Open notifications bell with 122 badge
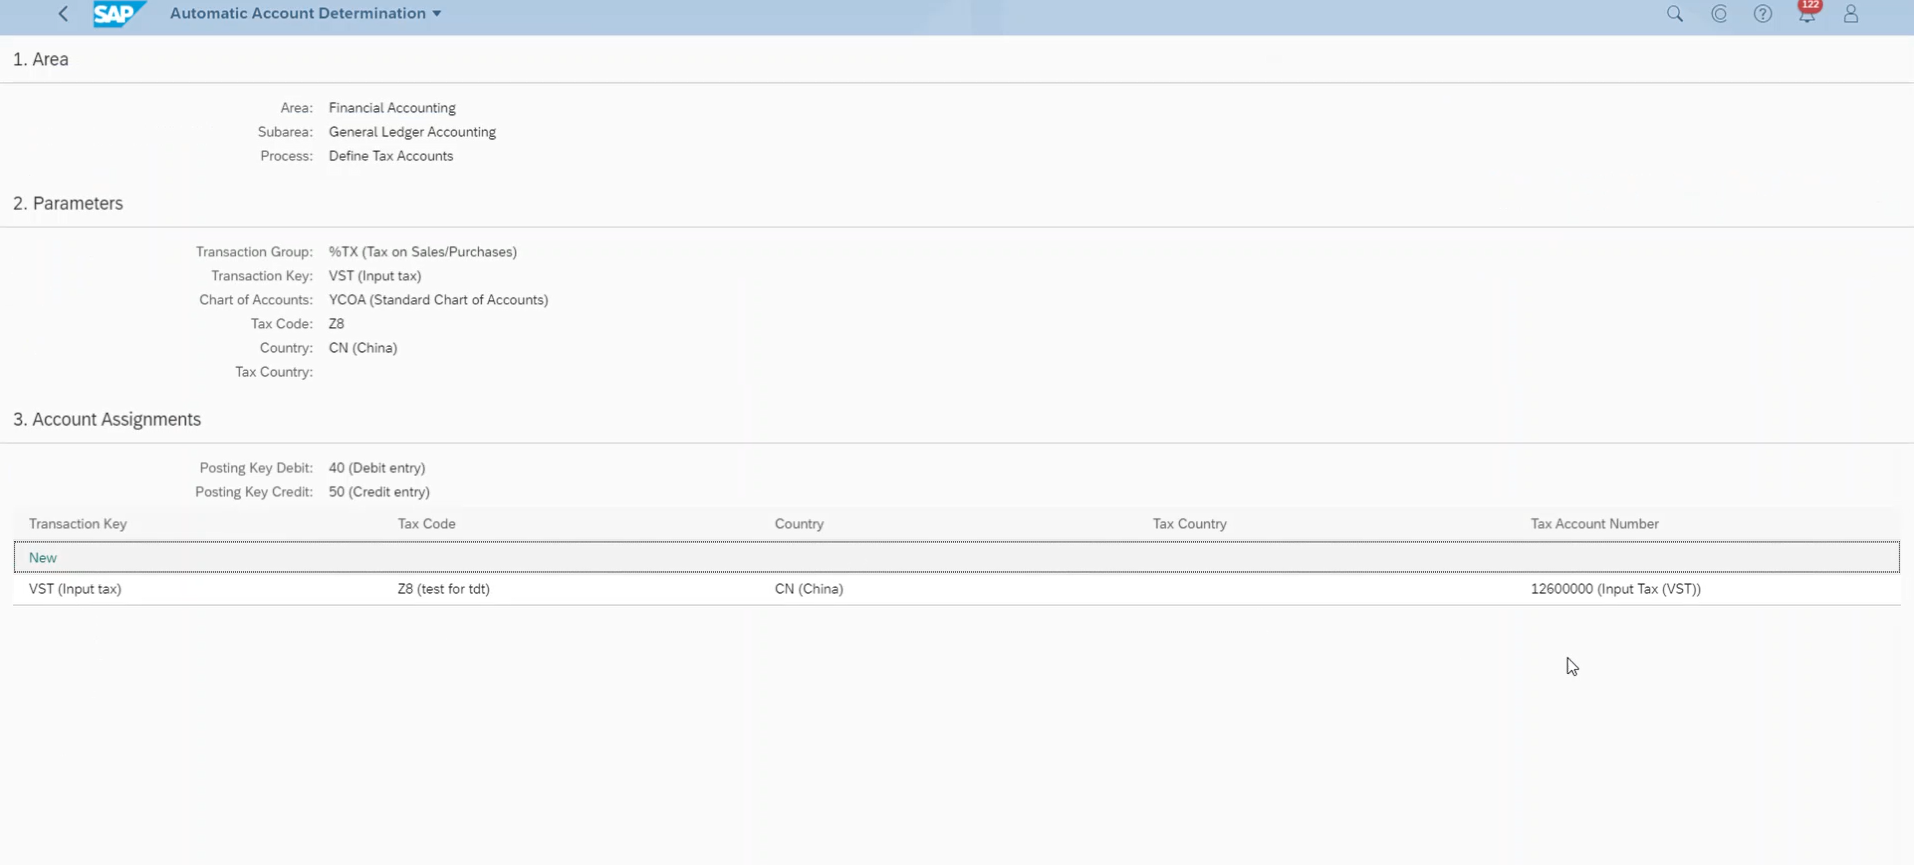This screenshot has height=865, width=1914. click(1808, 12)
